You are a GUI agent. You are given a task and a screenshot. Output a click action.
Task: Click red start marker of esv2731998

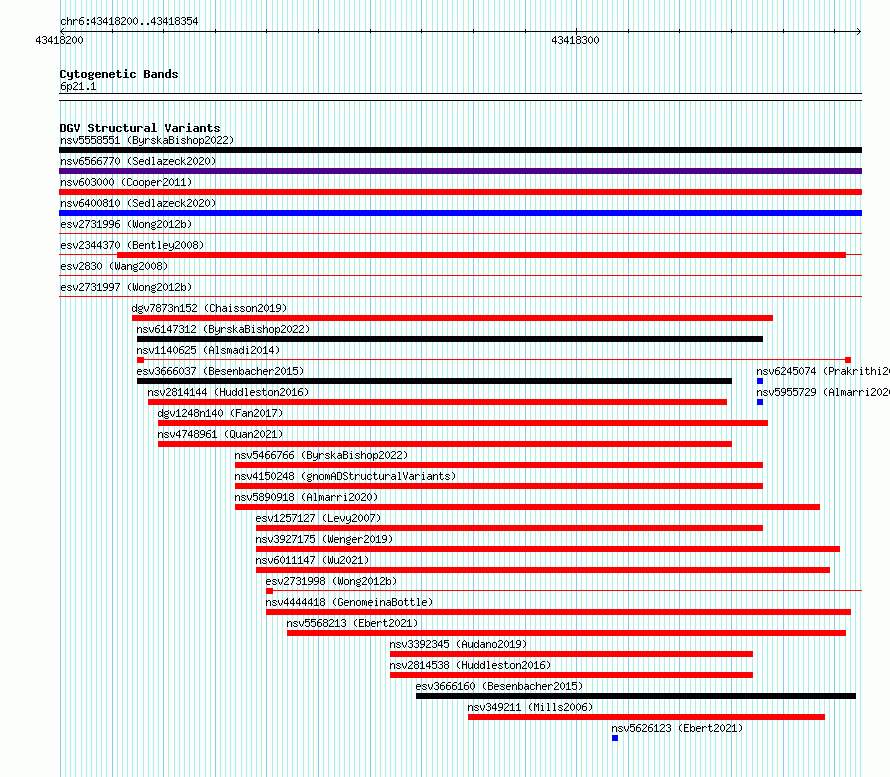click(x=270, y=591)
